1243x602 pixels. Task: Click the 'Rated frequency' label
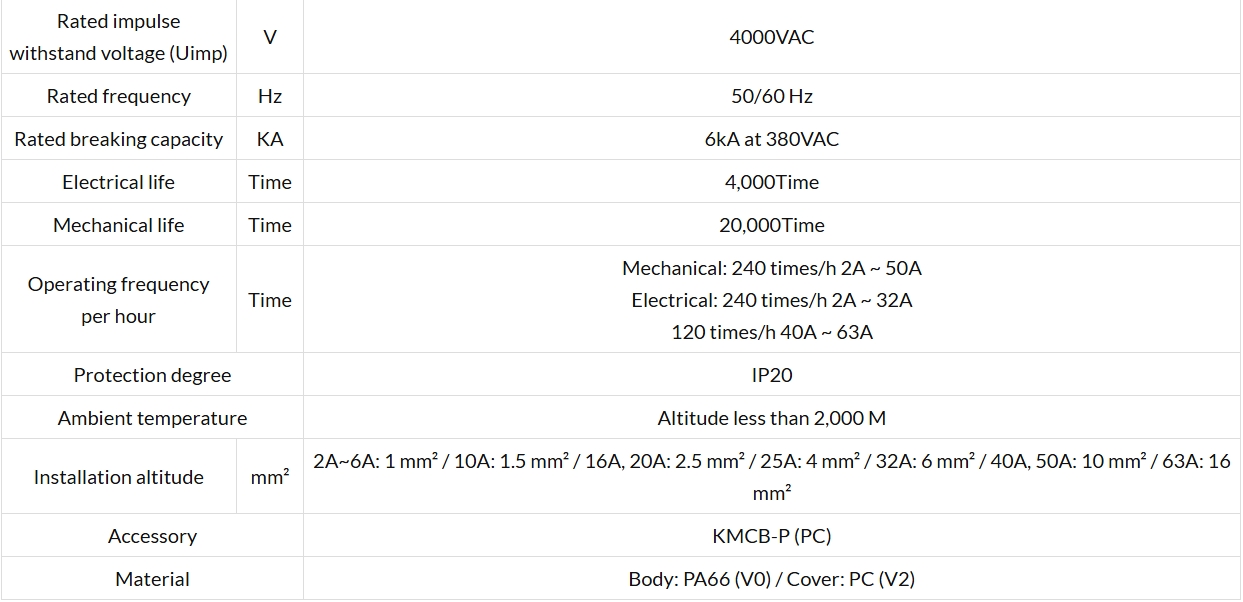(118, 96)
